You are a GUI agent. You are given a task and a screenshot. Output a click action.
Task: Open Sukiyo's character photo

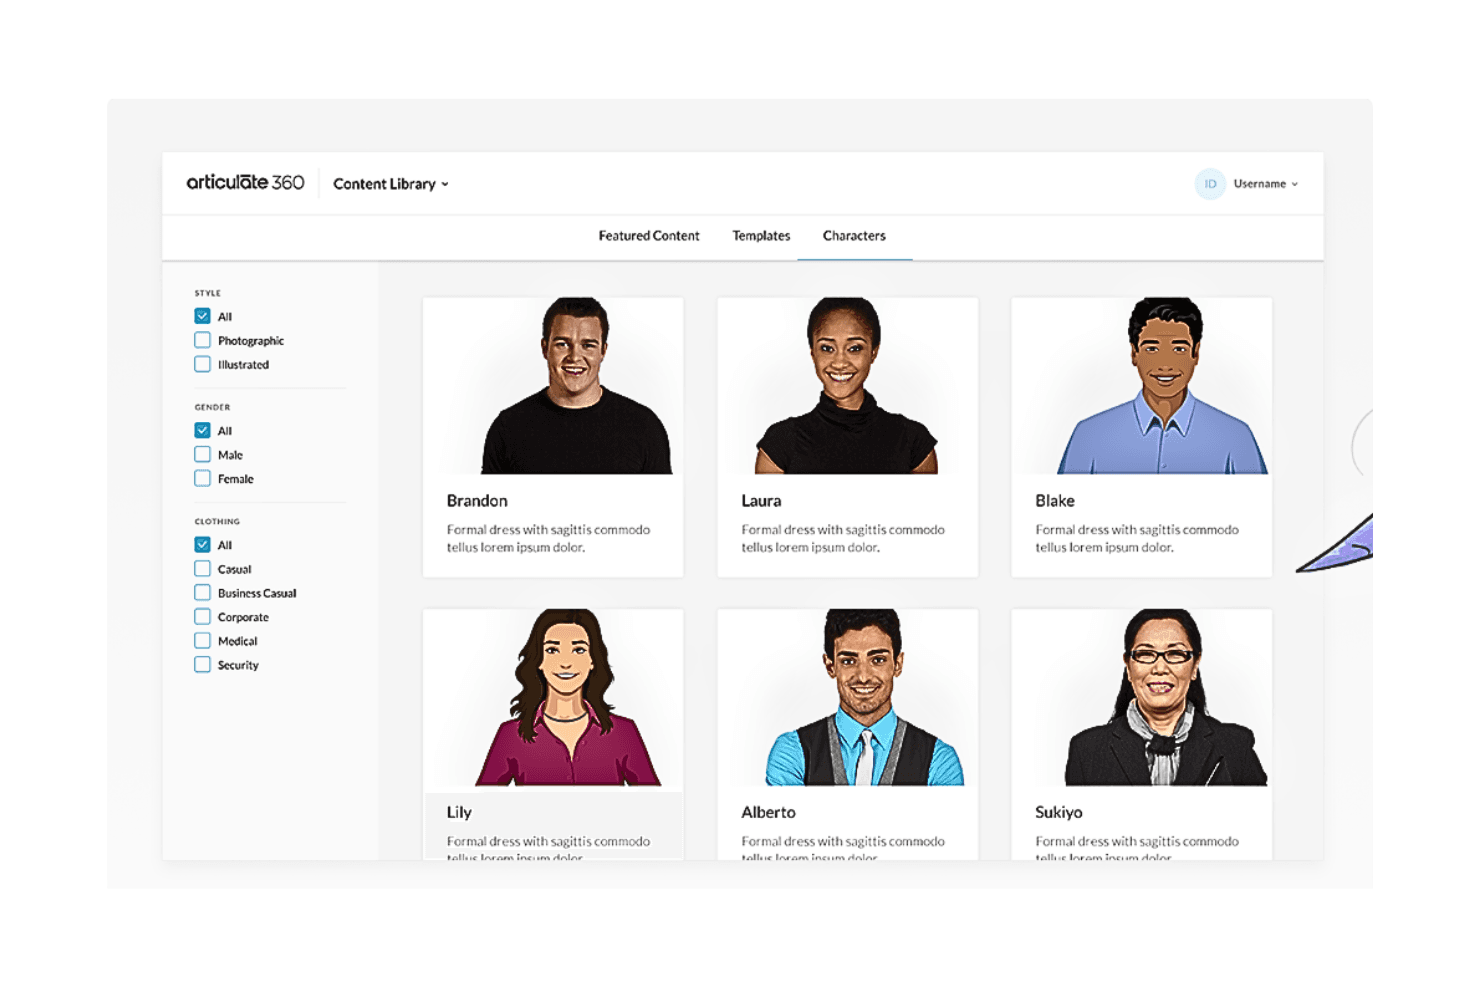click(x=1141, y=698)
